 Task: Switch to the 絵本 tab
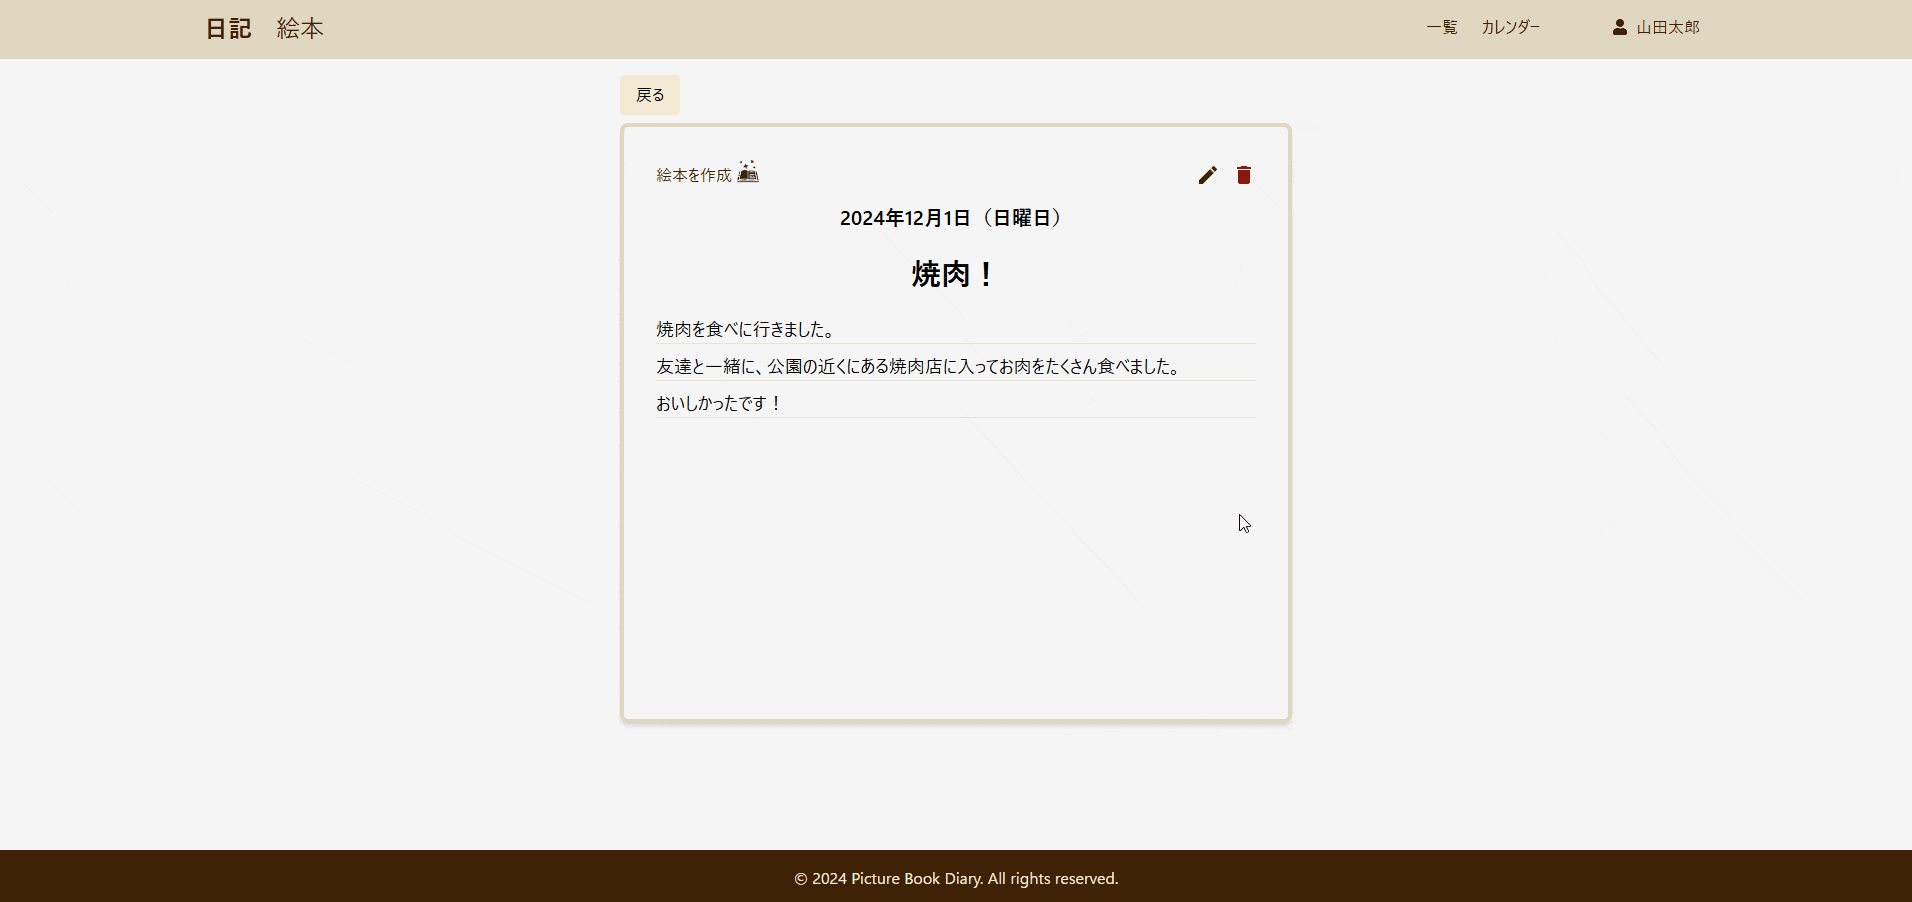coord(300,28)
